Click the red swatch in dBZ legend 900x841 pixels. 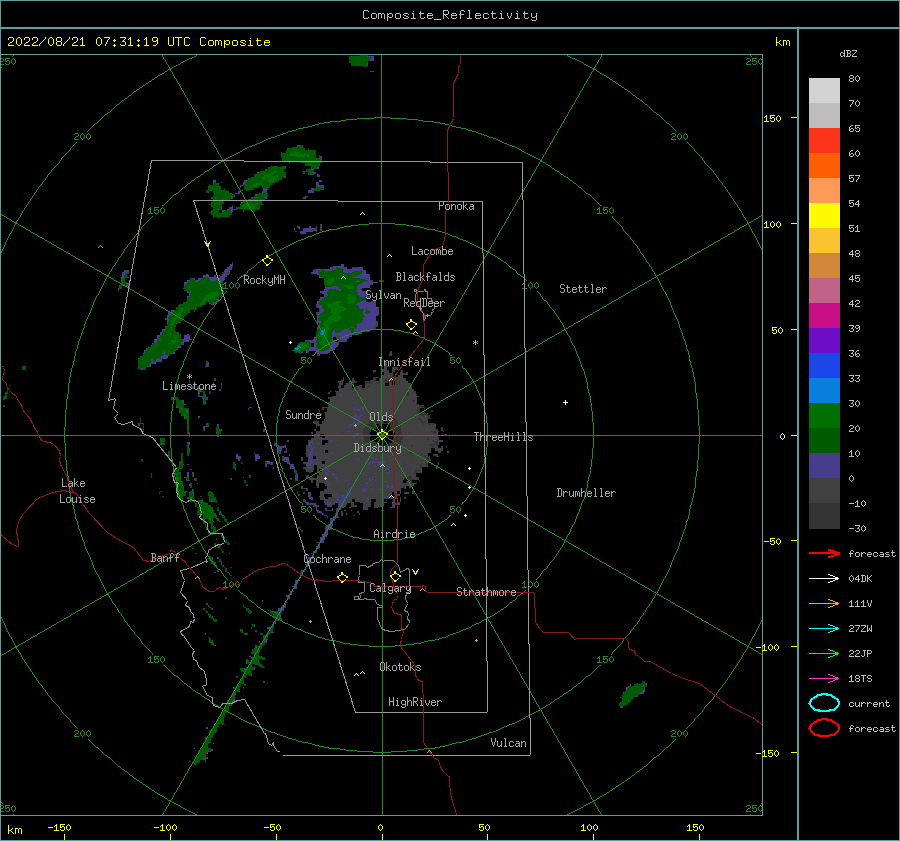click(x=824, y=141)
